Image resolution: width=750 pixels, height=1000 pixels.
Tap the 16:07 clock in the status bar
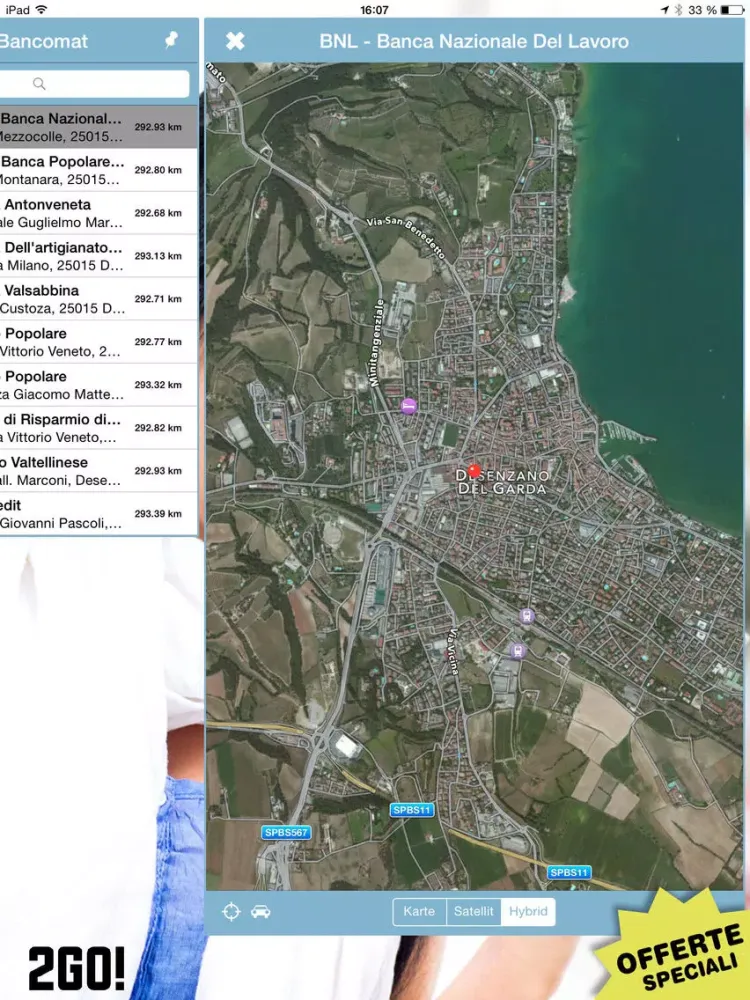(x=374, y=10)
